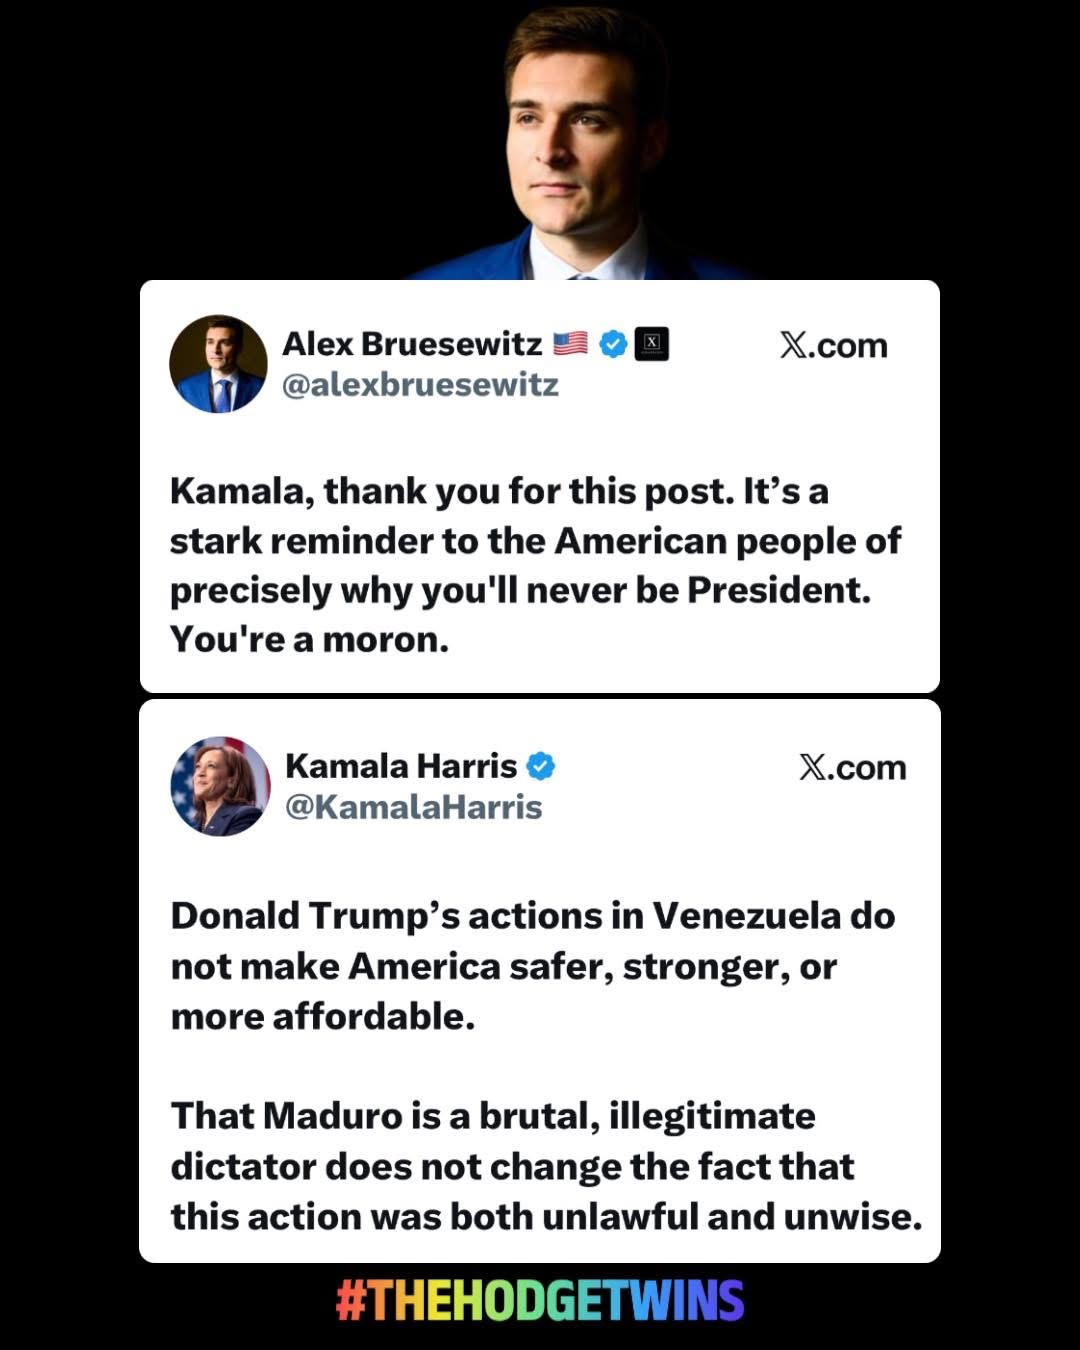Click the rainbow #THEHODGETWINS hashtag
This screenshot has height=1350, width=1080.
pyautogui.click(x=540, y=1301)
